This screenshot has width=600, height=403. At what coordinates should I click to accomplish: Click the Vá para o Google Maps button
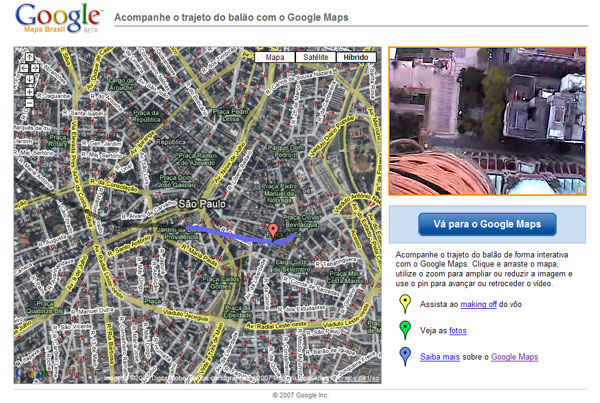click(487, 224)
